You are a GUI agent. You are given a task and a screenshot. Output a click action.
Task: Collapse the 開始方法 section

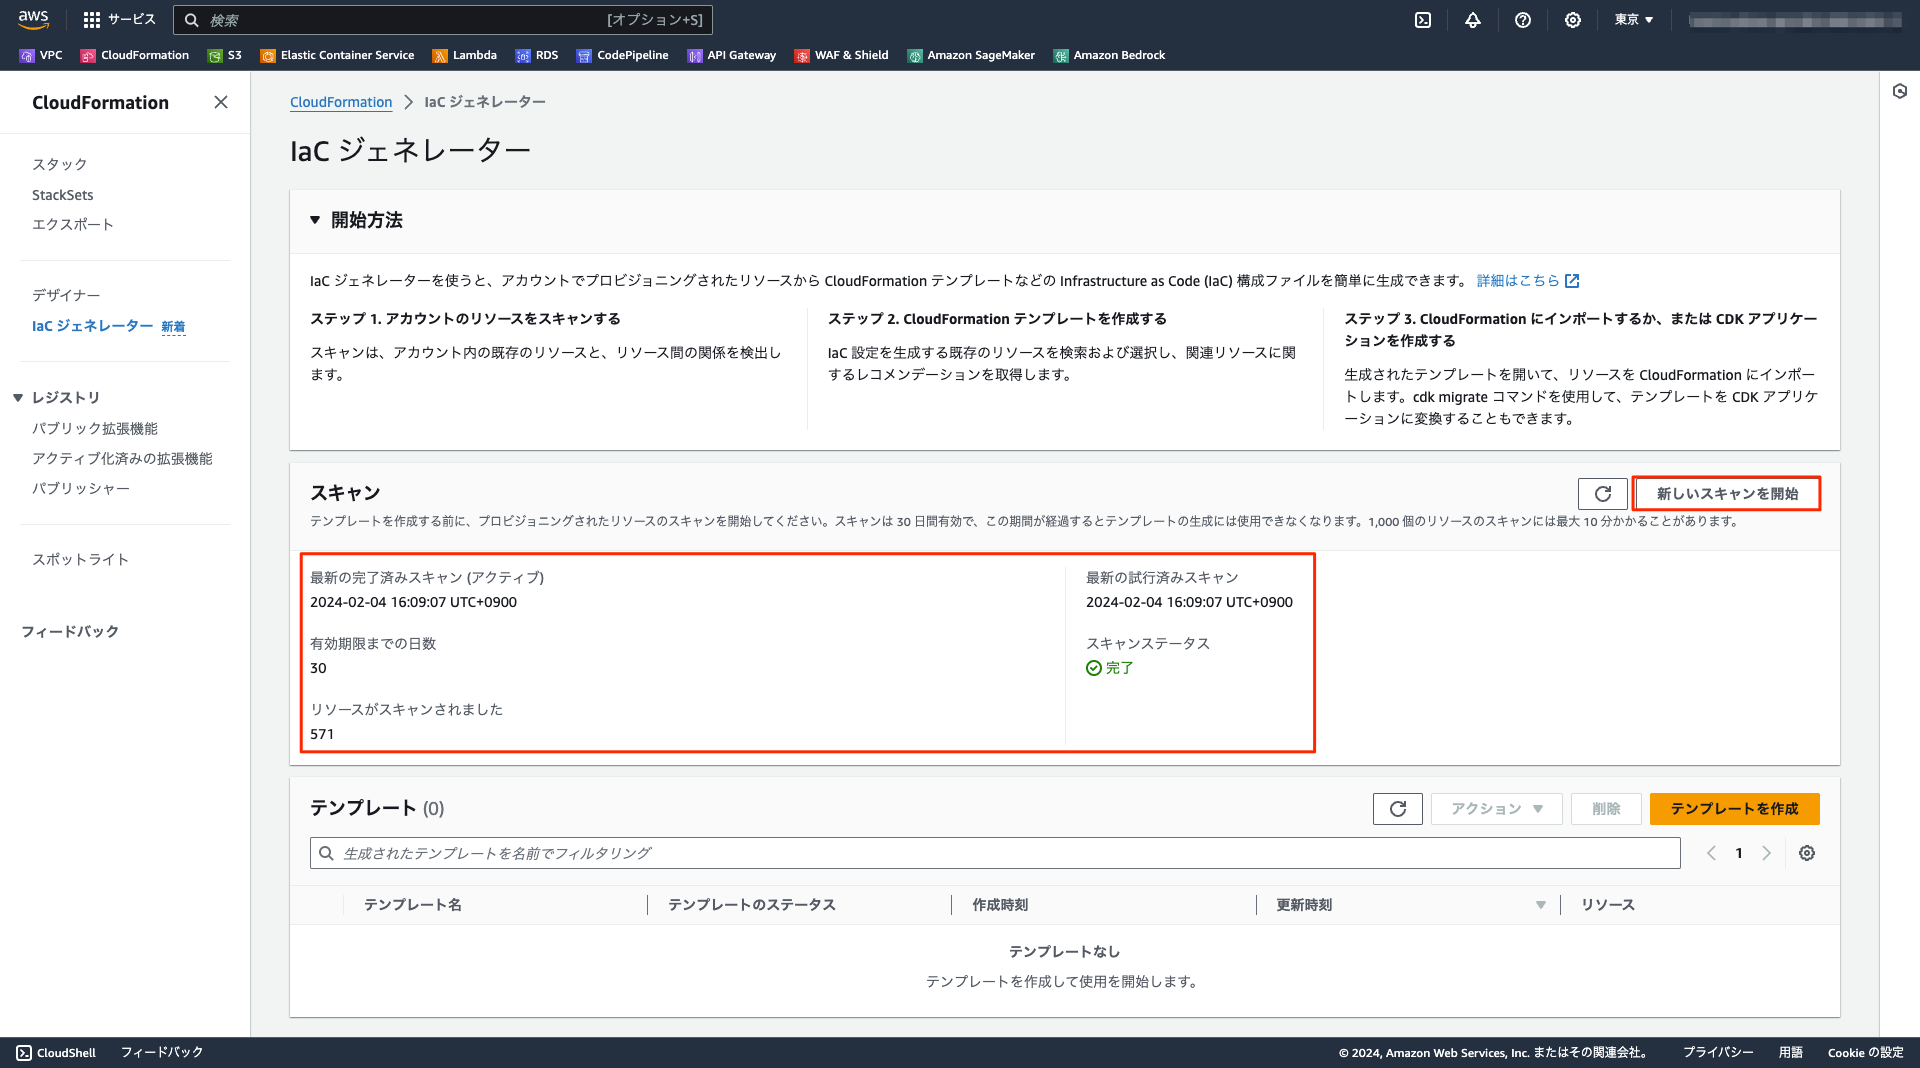tap(315, 220)
